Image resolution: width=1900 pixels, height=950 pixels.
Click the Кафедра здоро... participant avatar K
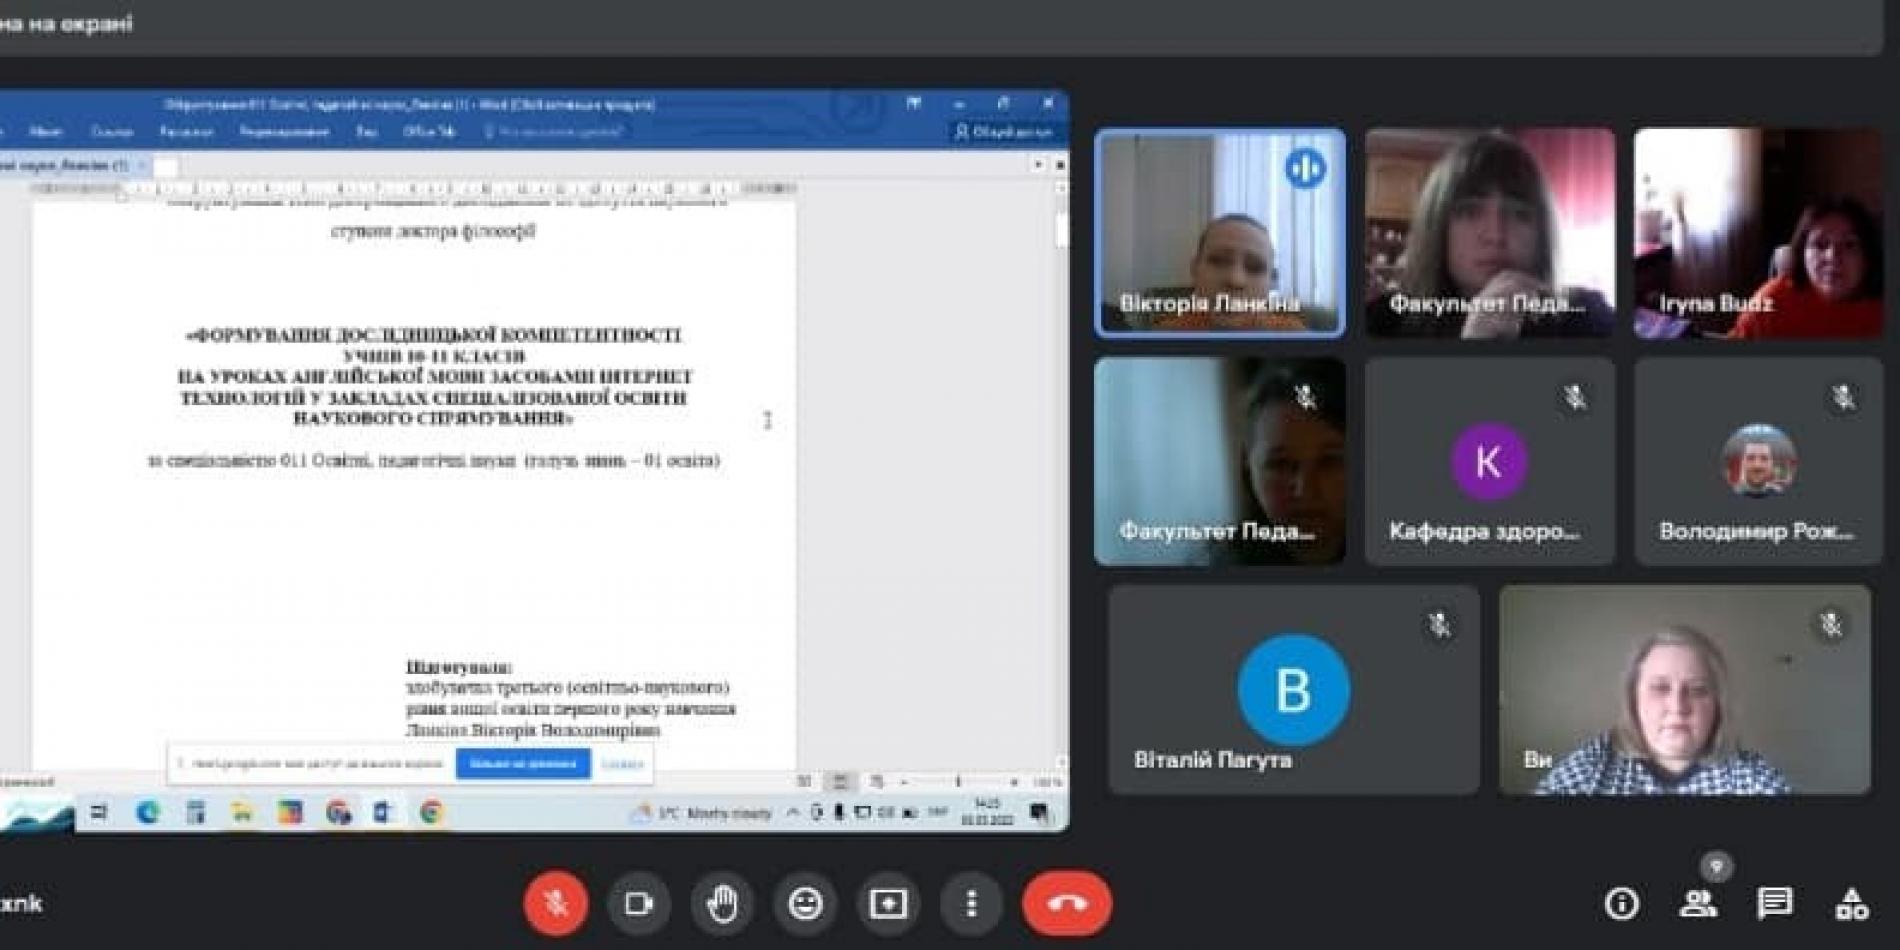click(x=1488, y=461)
